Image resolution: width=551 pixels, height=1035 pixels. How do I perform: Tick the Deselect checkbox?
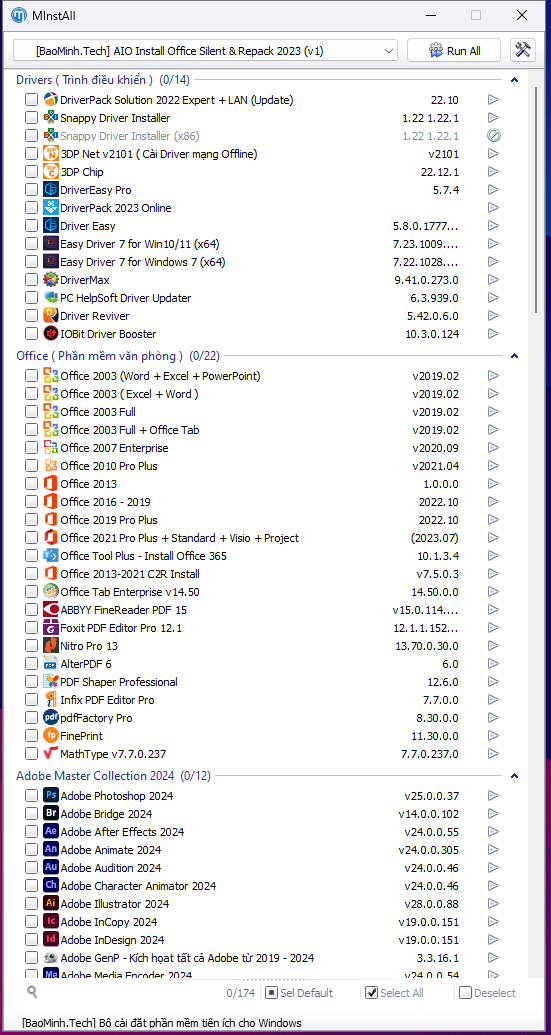465,993
